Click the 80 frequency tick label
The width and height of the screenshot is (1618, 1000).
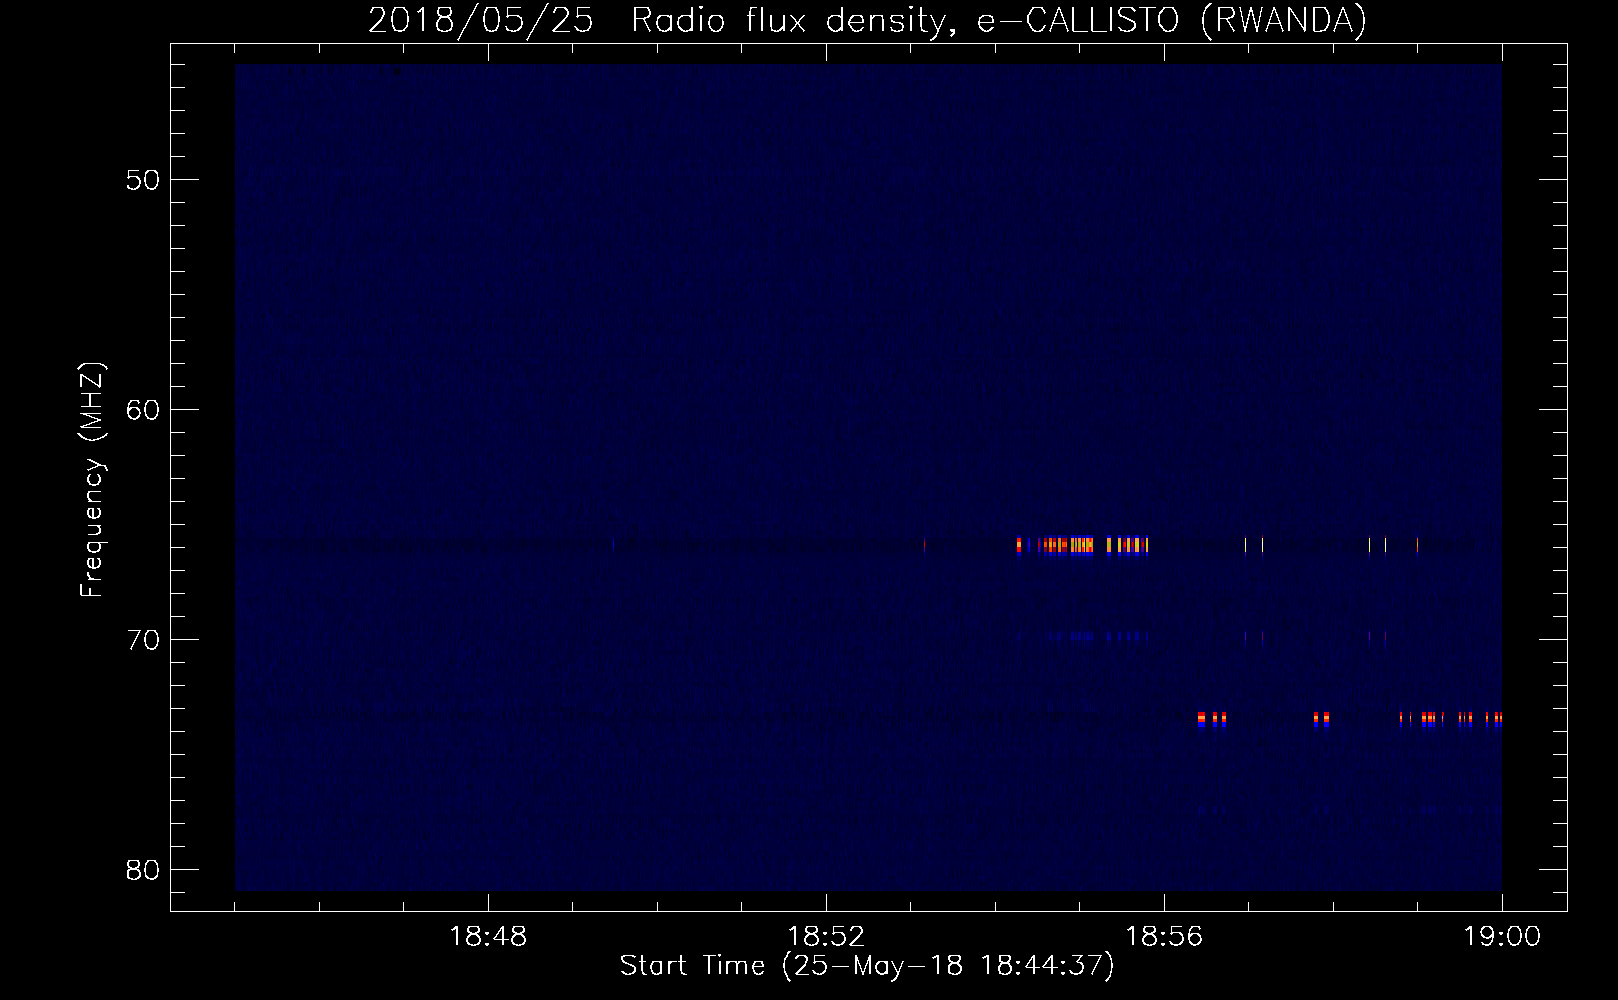[143, 870]
